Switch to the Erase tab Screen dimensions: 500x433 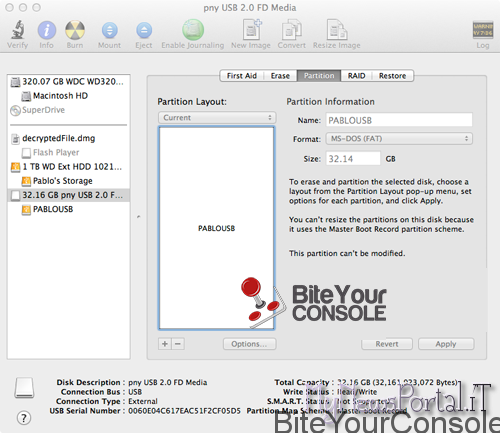(280, 76)
